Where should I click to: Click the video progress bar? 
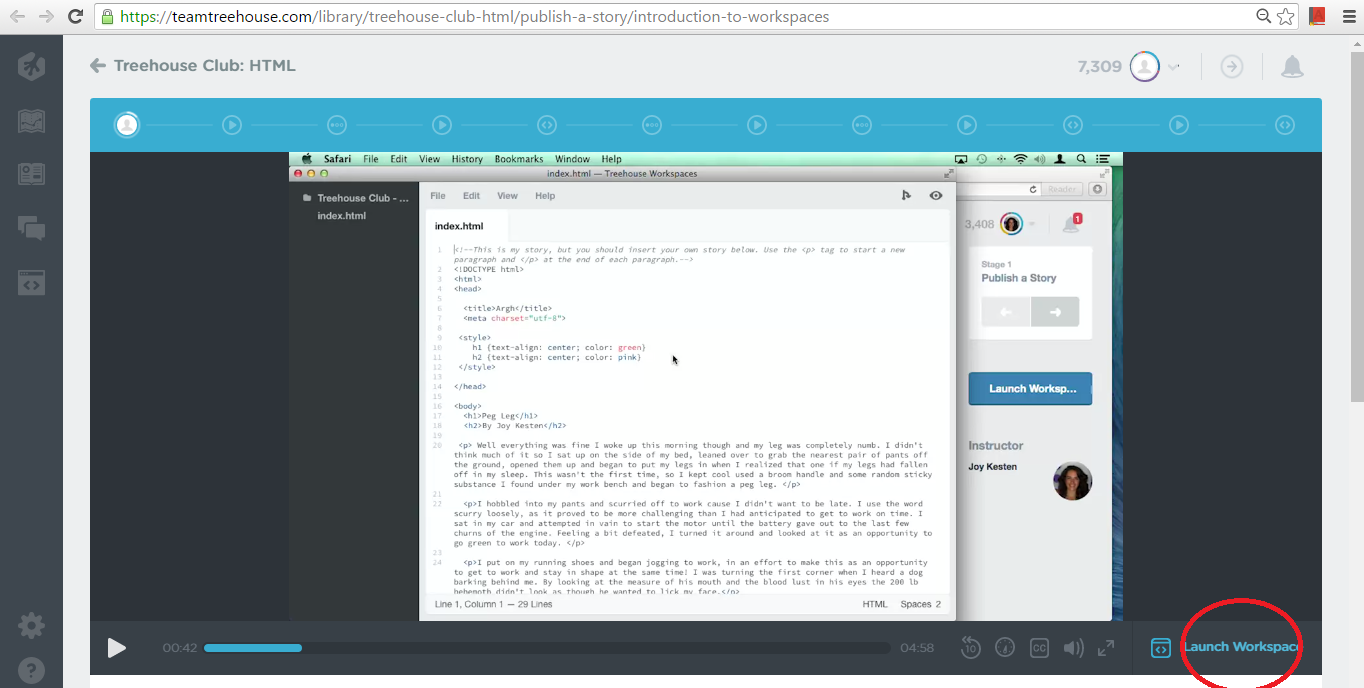click(x=546, y=648)
